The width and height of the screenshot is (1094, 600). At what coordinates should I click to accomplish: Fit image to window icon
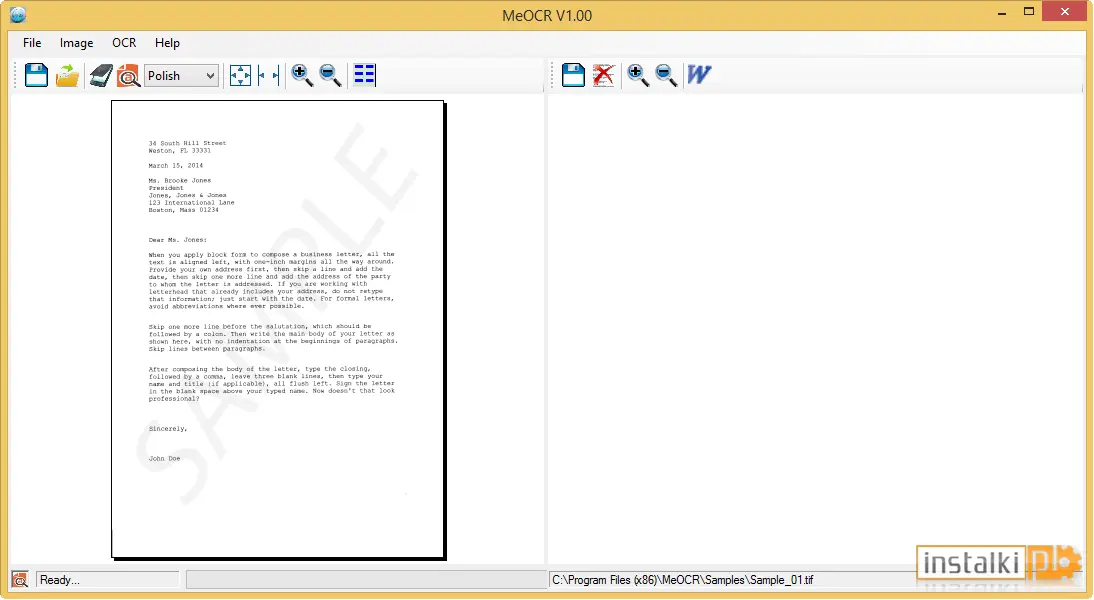tap(240, 75)
